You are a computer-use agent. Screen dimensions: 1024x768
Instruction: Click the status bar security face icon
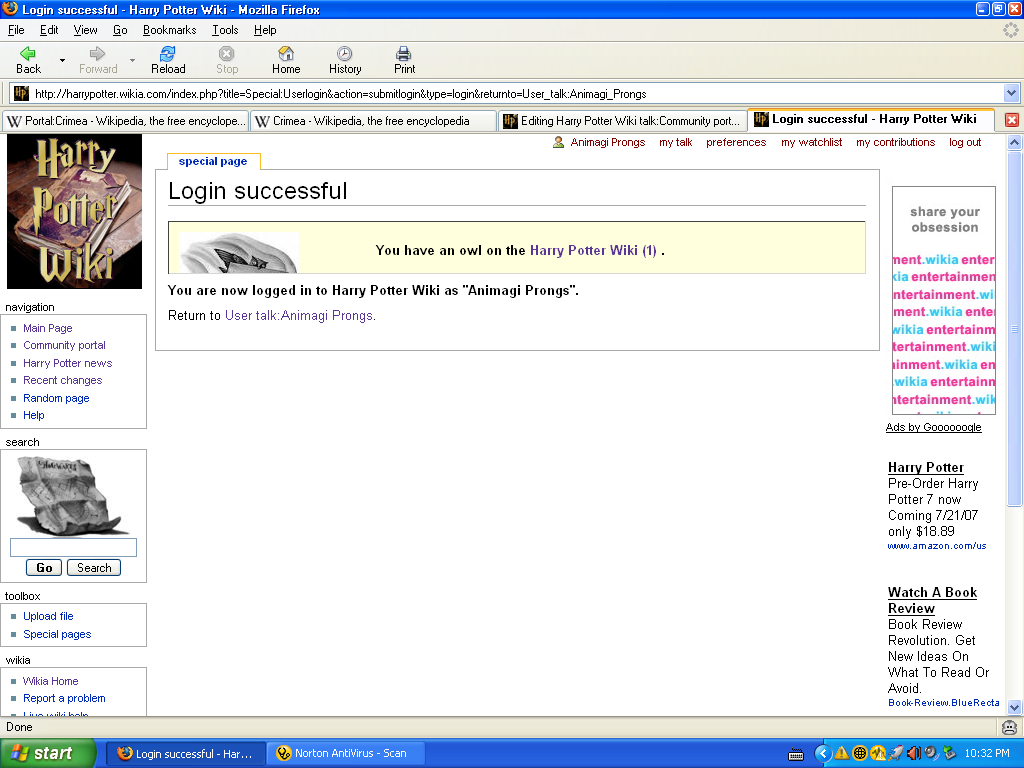click(1009, 727)
